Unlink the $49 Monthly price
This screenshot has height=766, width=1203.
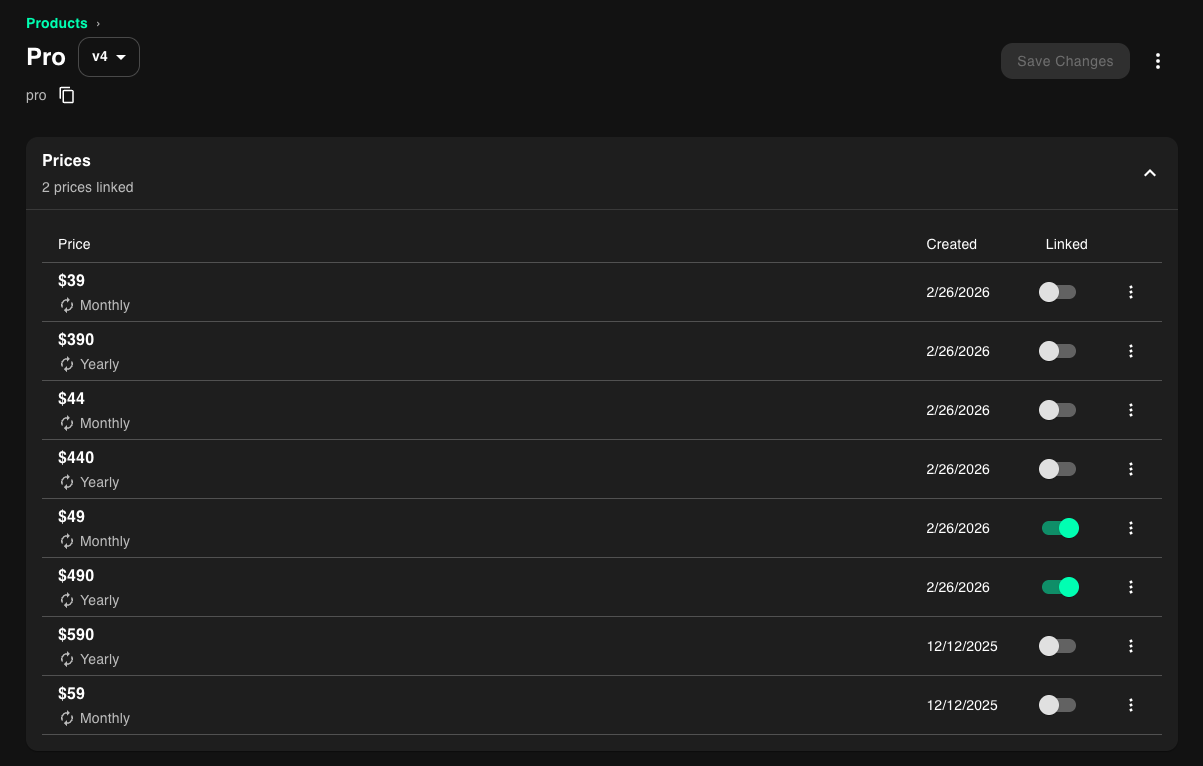(1059, 528)
